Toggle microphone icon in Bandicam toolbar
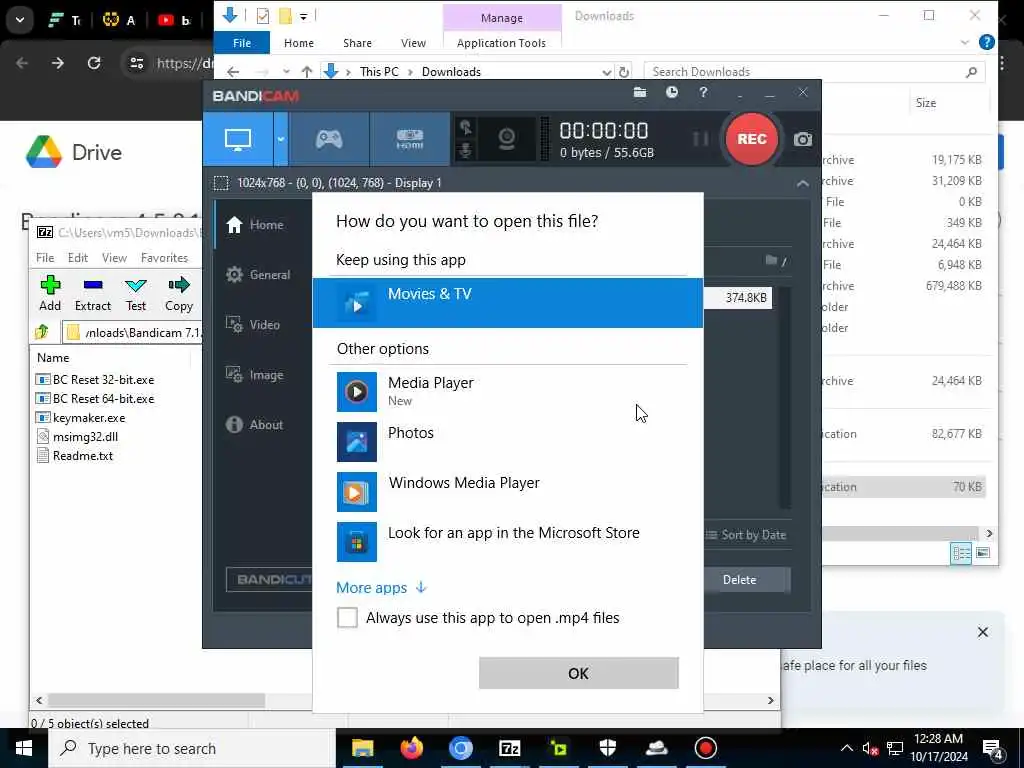 [x=466, y=151]
